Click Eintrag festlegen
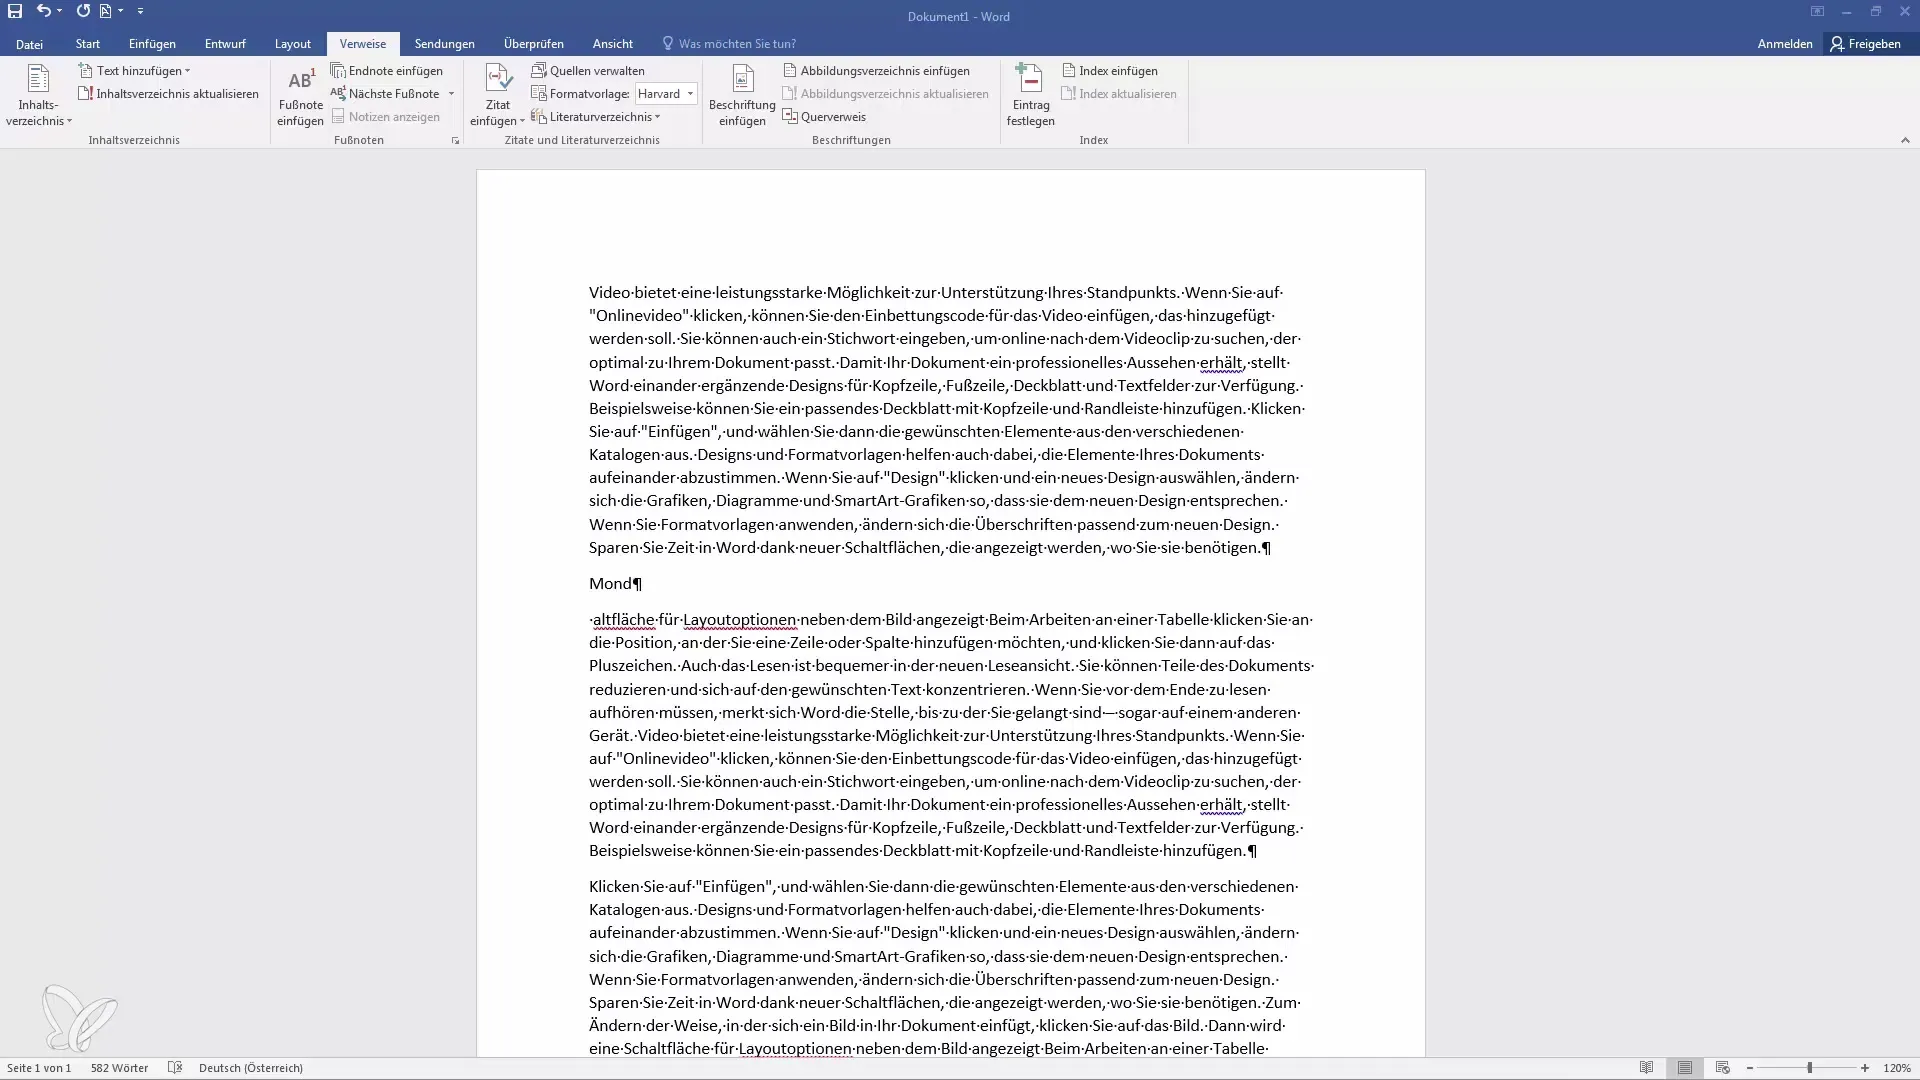1920x1080 pixels. [1030, 97]
